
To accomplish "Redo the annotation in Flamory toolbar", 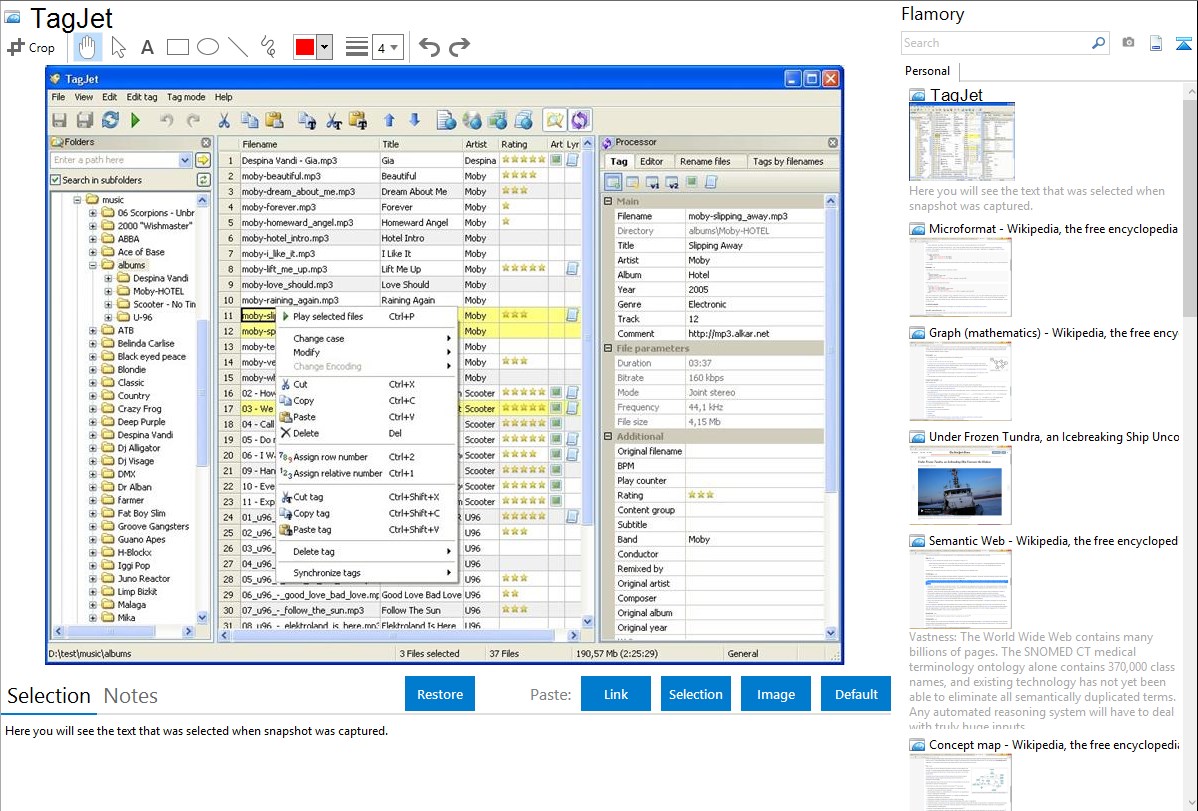I will [x=459, y=47].
